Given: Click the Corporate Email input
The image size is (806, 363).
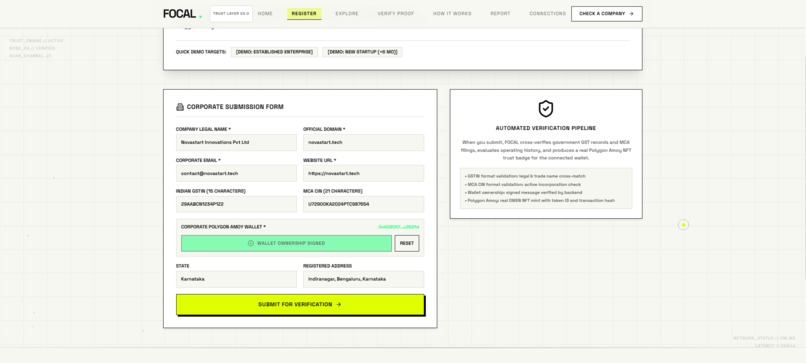Looking at the screenshot, I should pyautogui.click(x=236, y=173).
